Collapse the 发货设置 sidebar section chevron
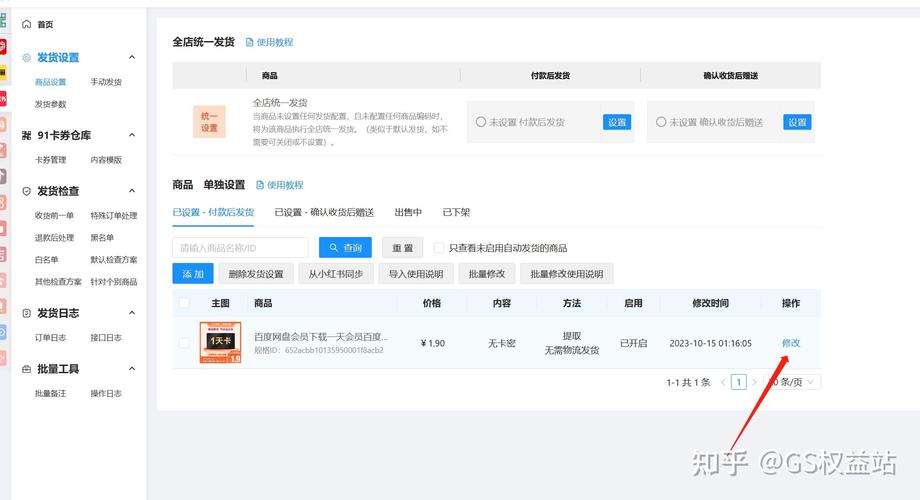The height and width of the screenshot is (500, 920). [132, 58]
